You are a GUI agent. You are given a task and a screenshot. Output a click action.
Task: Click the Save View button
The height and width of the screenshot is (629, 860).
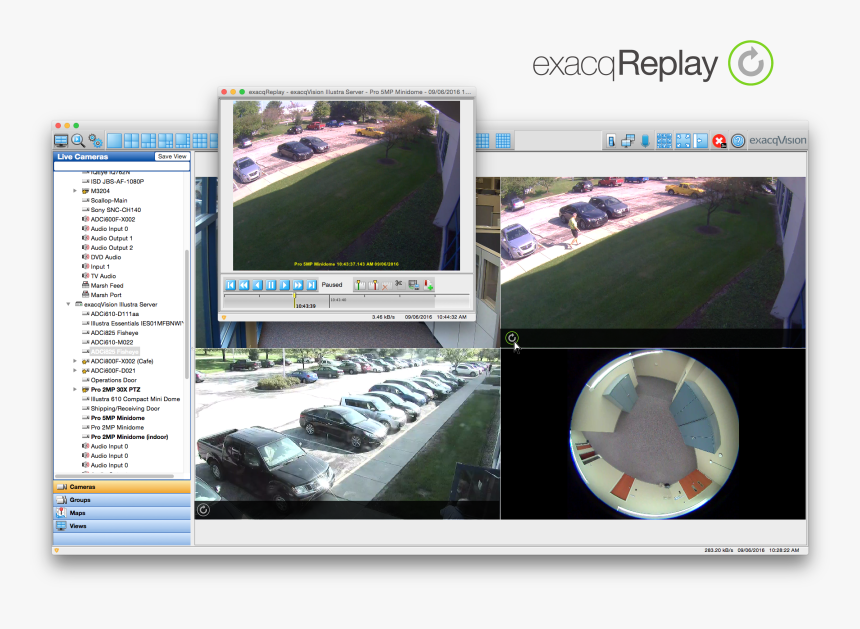point(172,157)
